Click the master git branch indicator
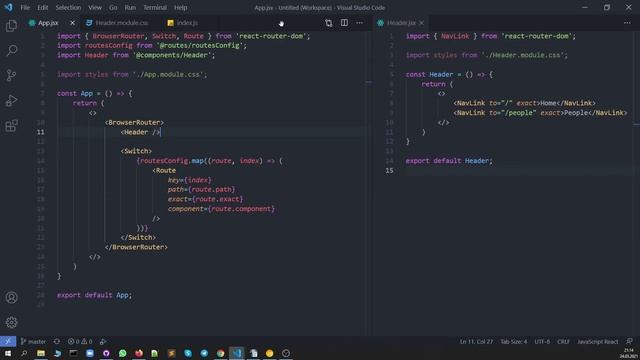This screenshot has height=360, width=640. tap(33, 341)
